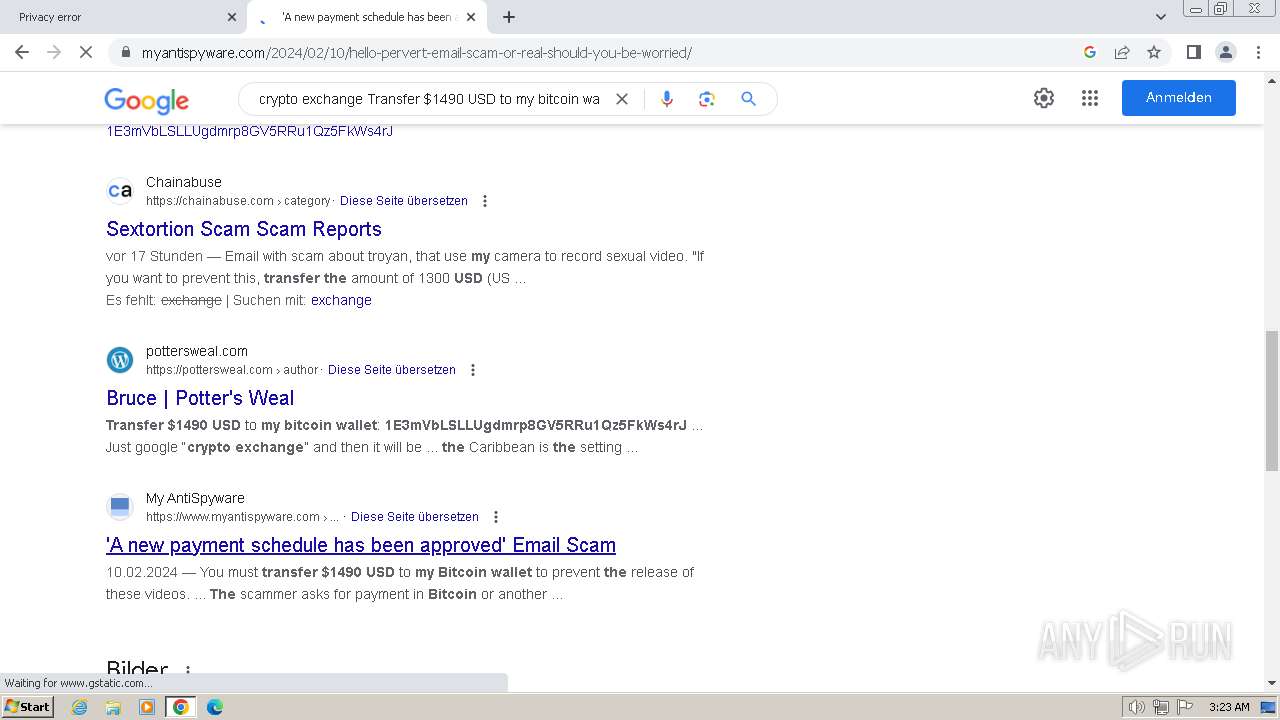
Task: Select the 'A new payment schedule' tab
Action: tap(367, 17)
